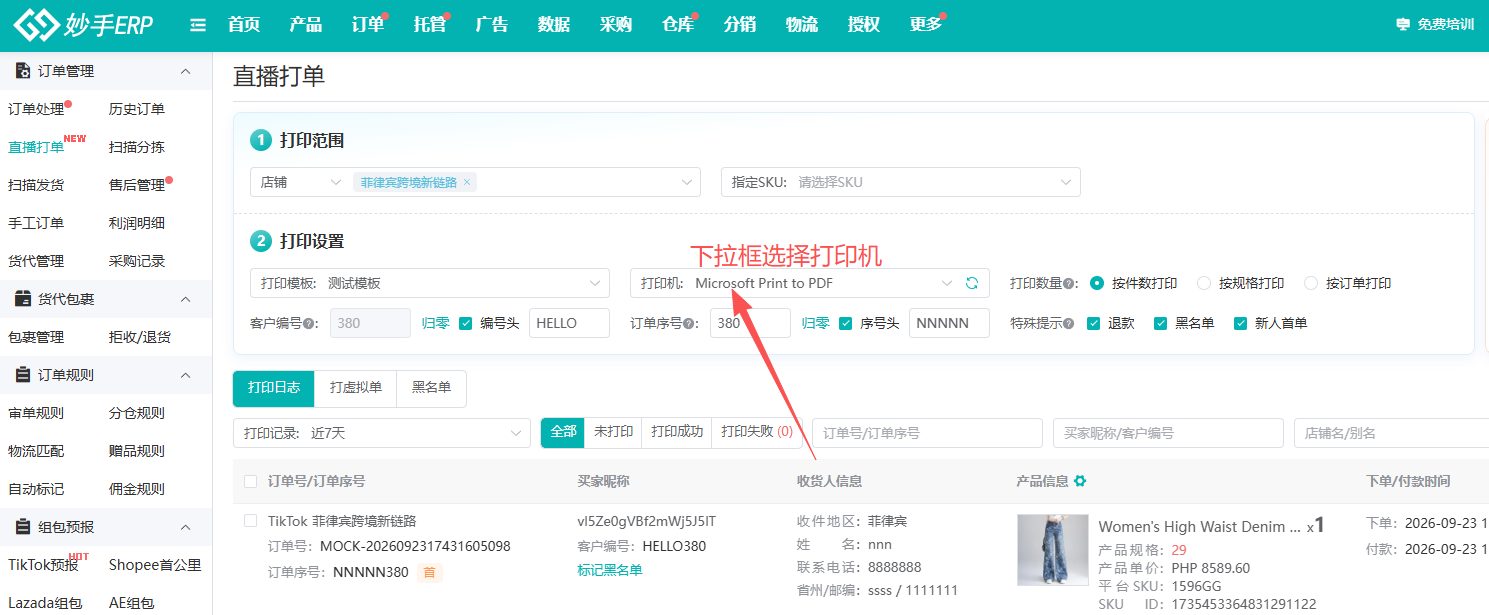
Task: Collapse the 订单管理 sidebar section
Action: click(x=185, y=71)
